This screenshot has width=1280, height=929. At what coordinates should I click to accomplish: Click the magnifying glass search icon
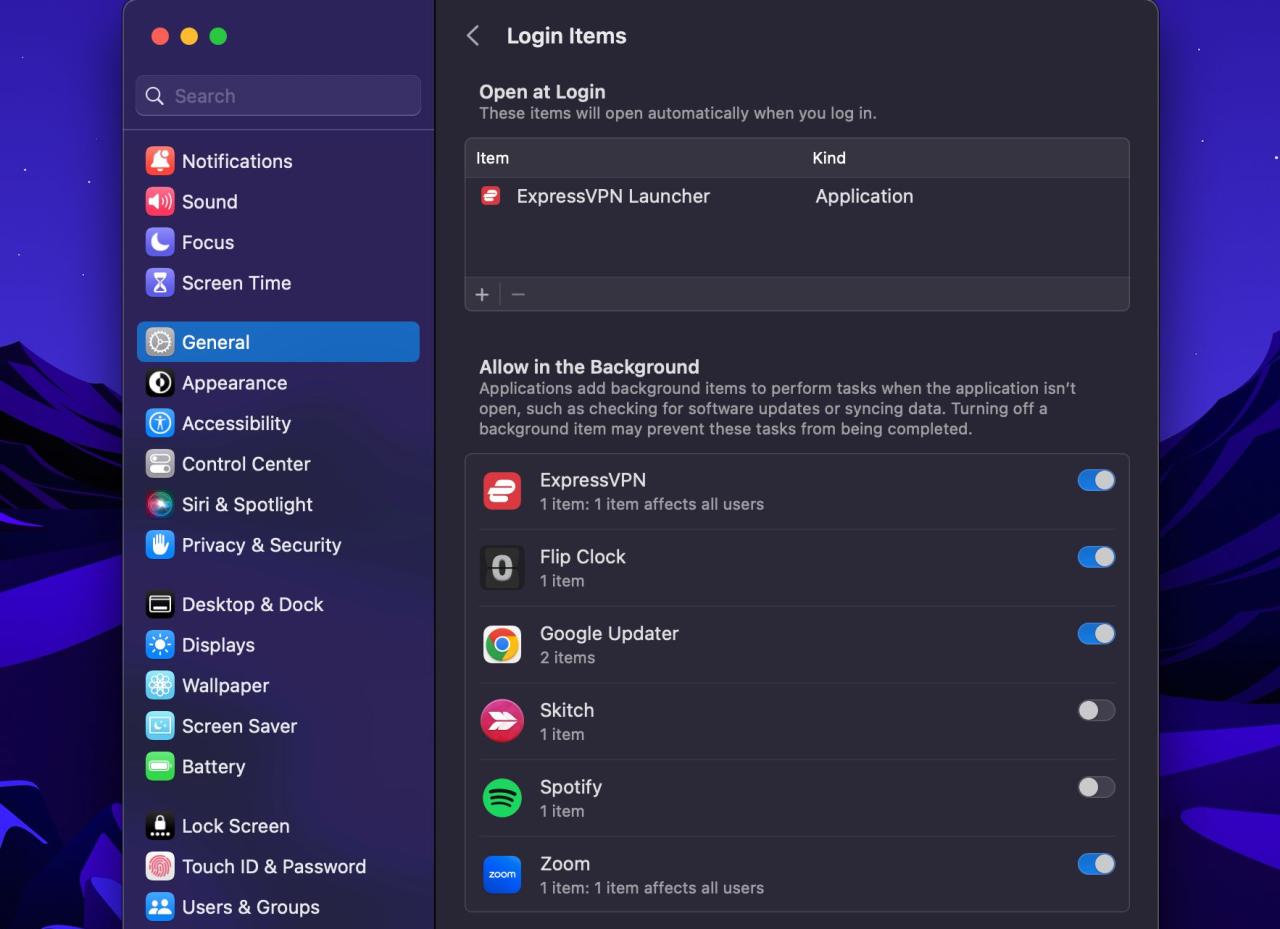(154, 96)
